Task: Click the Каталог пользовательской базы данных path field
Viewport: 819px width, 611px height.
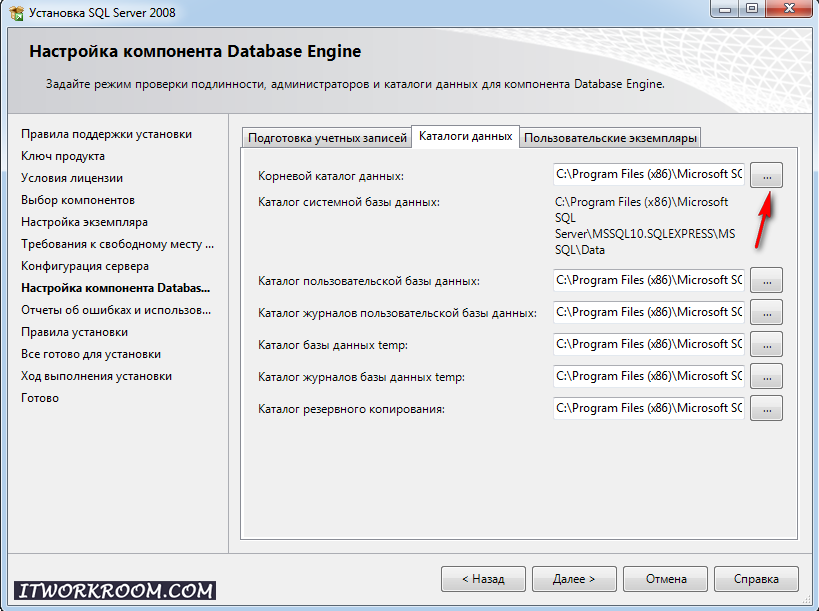Action: click(x=649, y=280)
